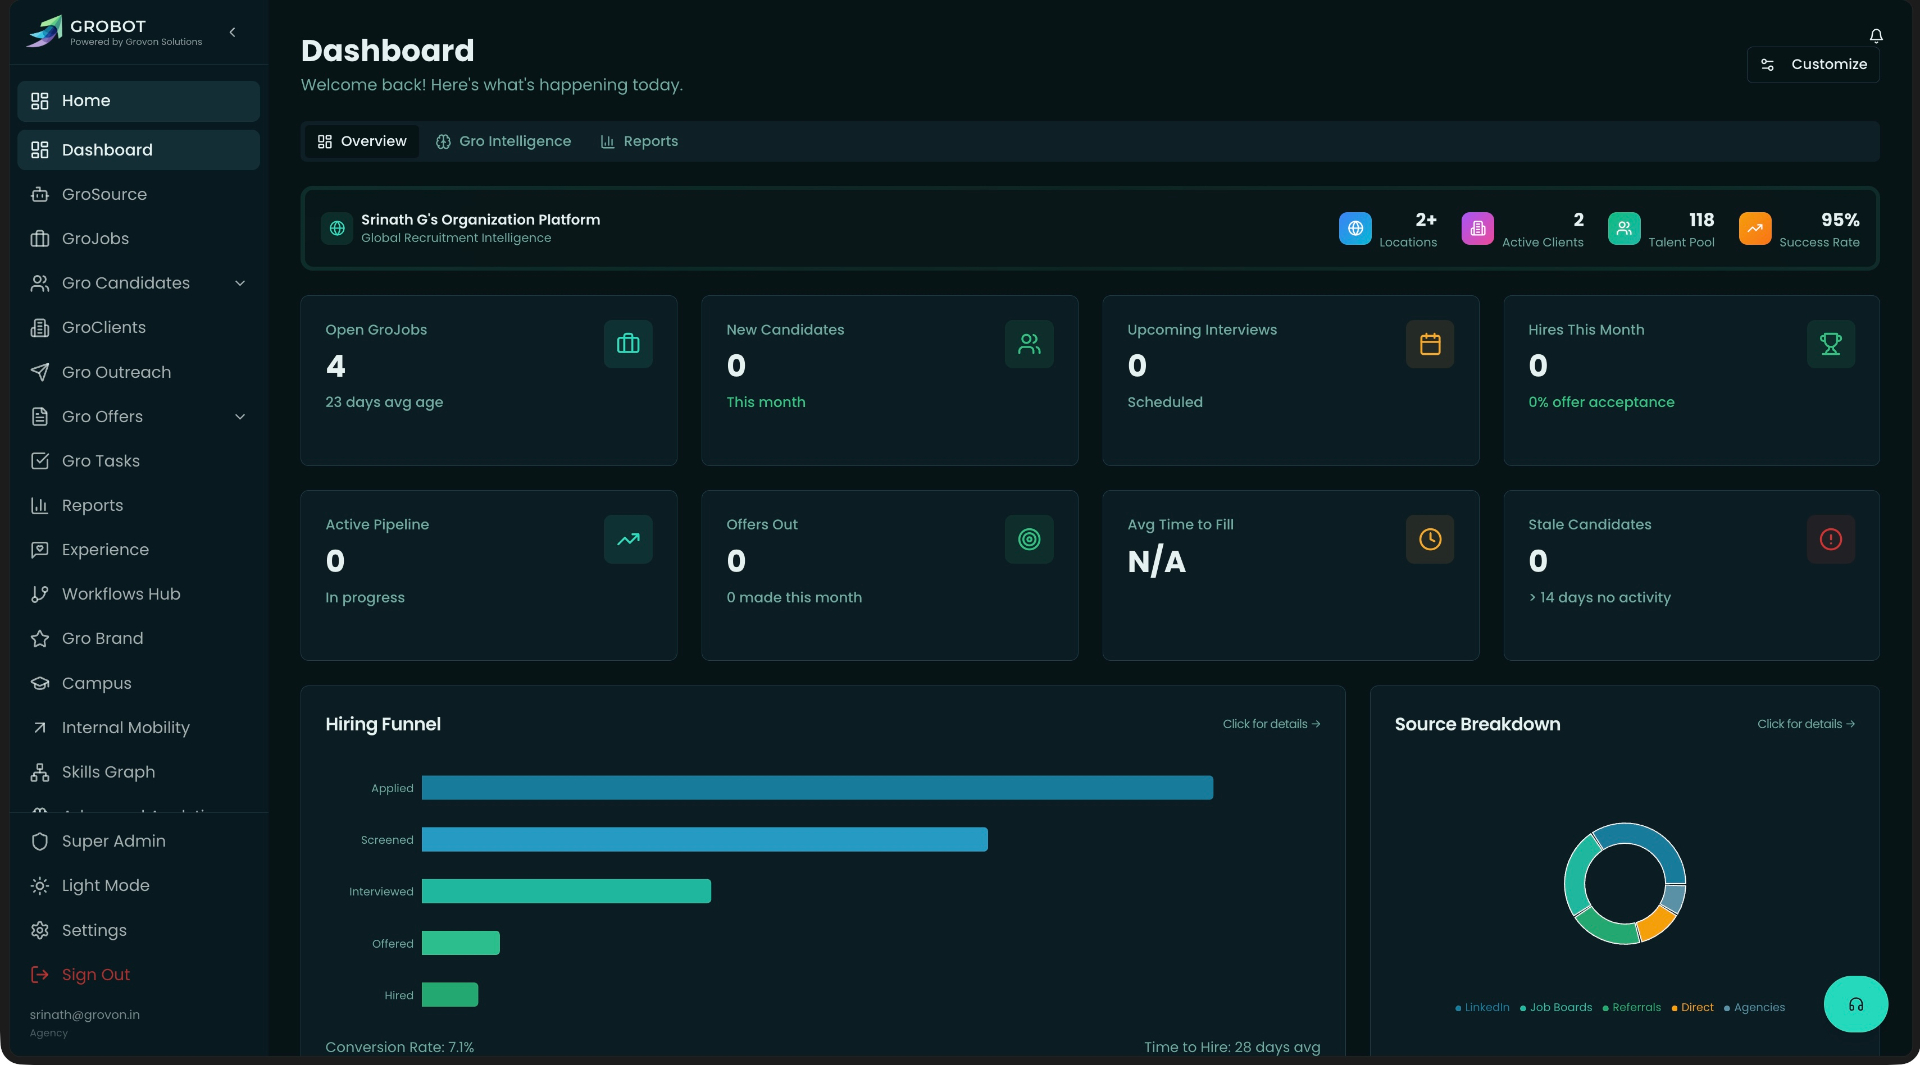Open Skills Graph in sidebar
The width and height of the screenshot is (1920, 1065).
click(138, 772)
